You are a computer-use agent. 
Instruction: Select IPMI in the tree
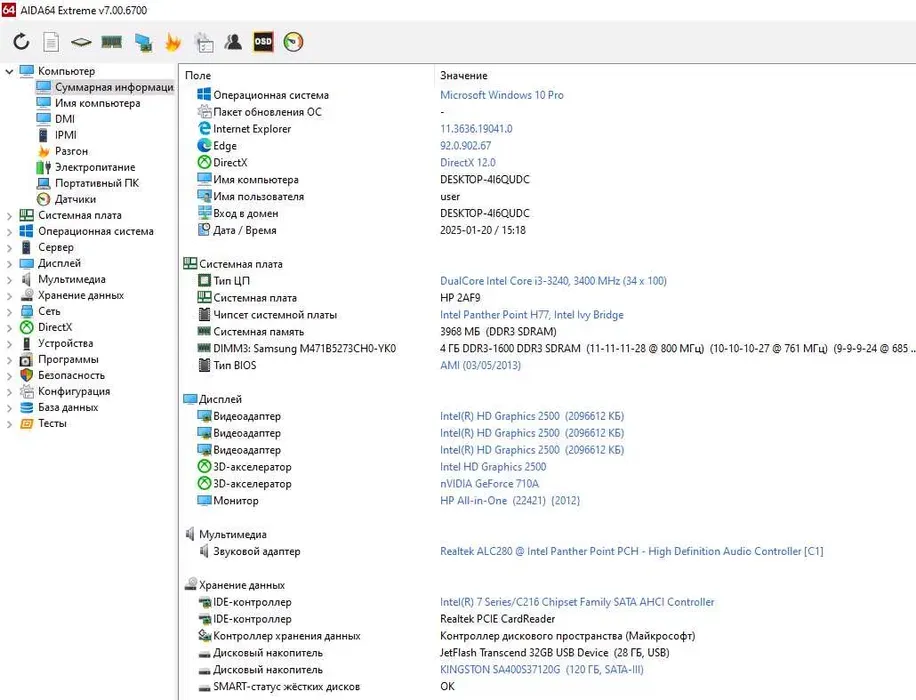57,135
